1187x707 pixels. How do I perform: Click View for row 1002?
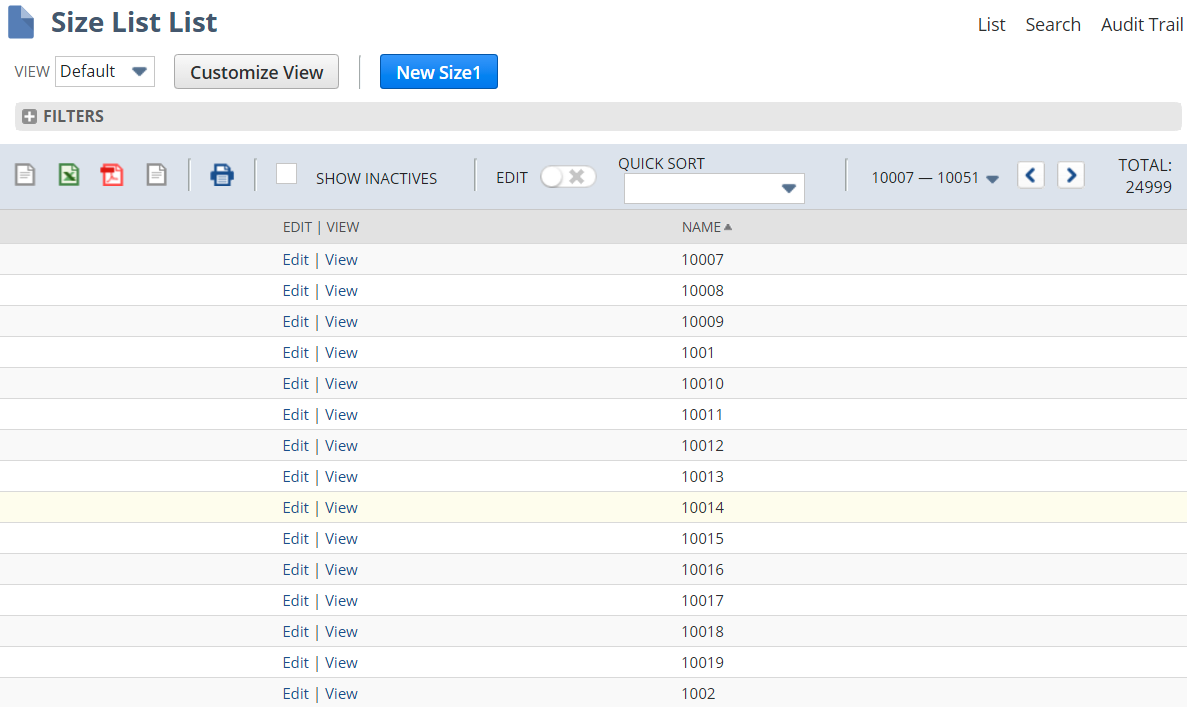341,694
